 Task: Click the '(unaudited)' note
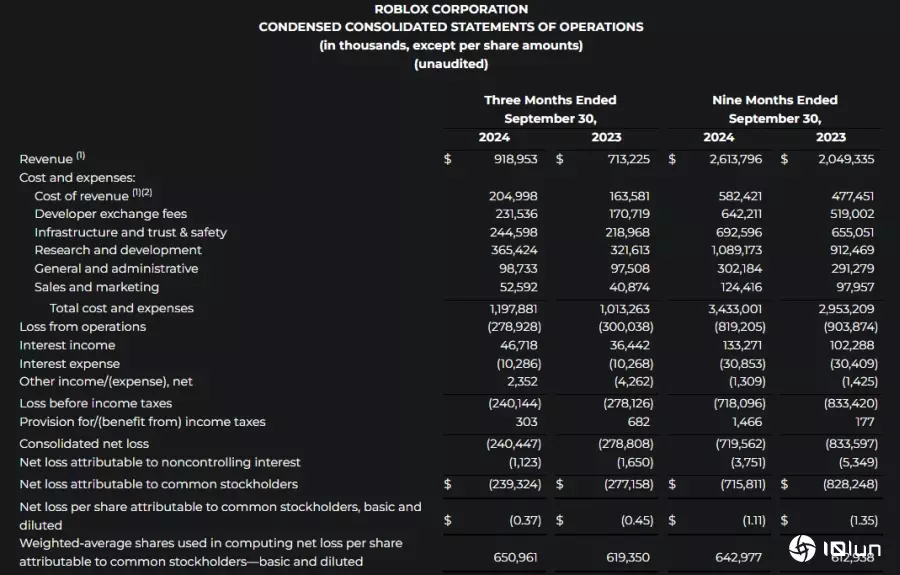pyautogui.click(x=451, y=64)
